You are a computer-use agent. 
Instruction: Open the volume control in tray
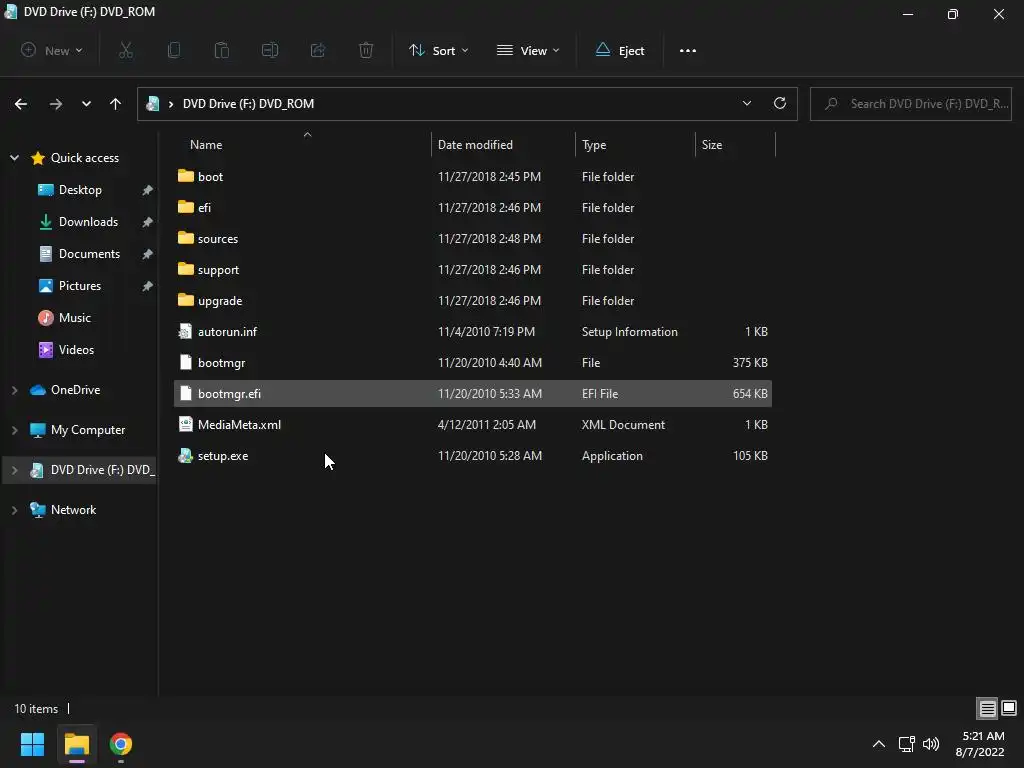(x=931, y=744)
